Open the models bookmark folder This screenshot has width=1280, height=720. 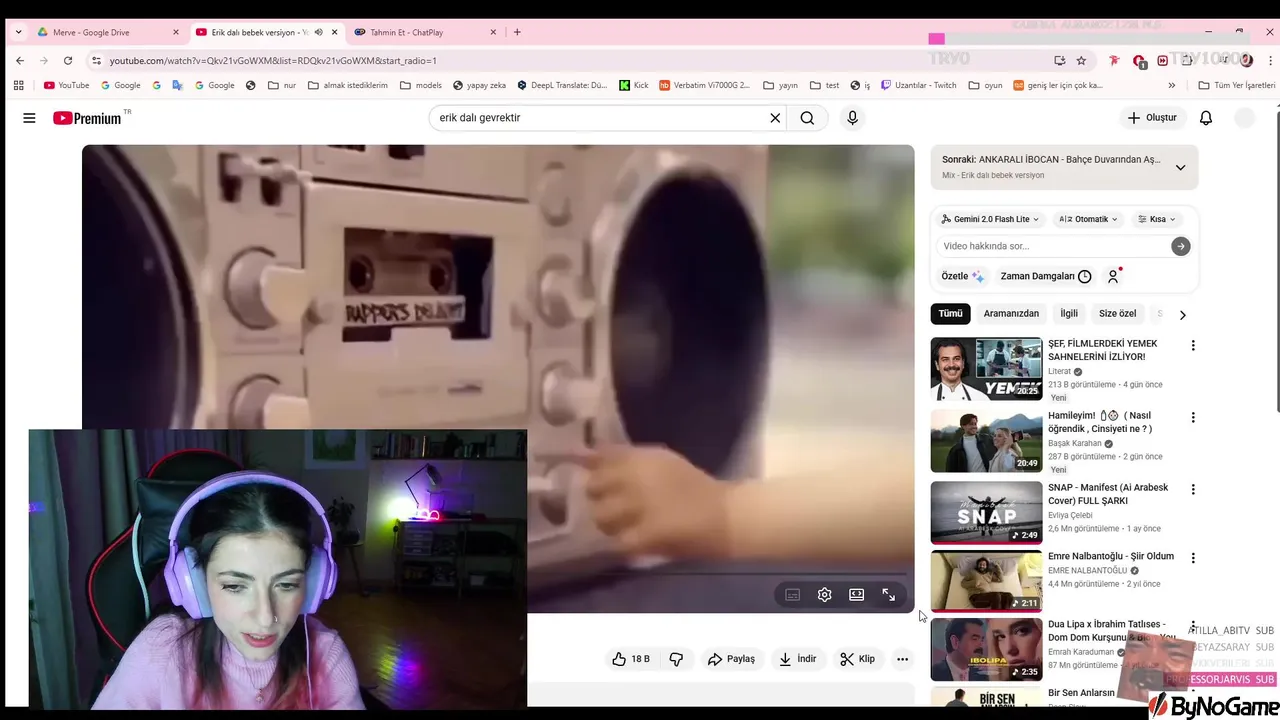420,85
